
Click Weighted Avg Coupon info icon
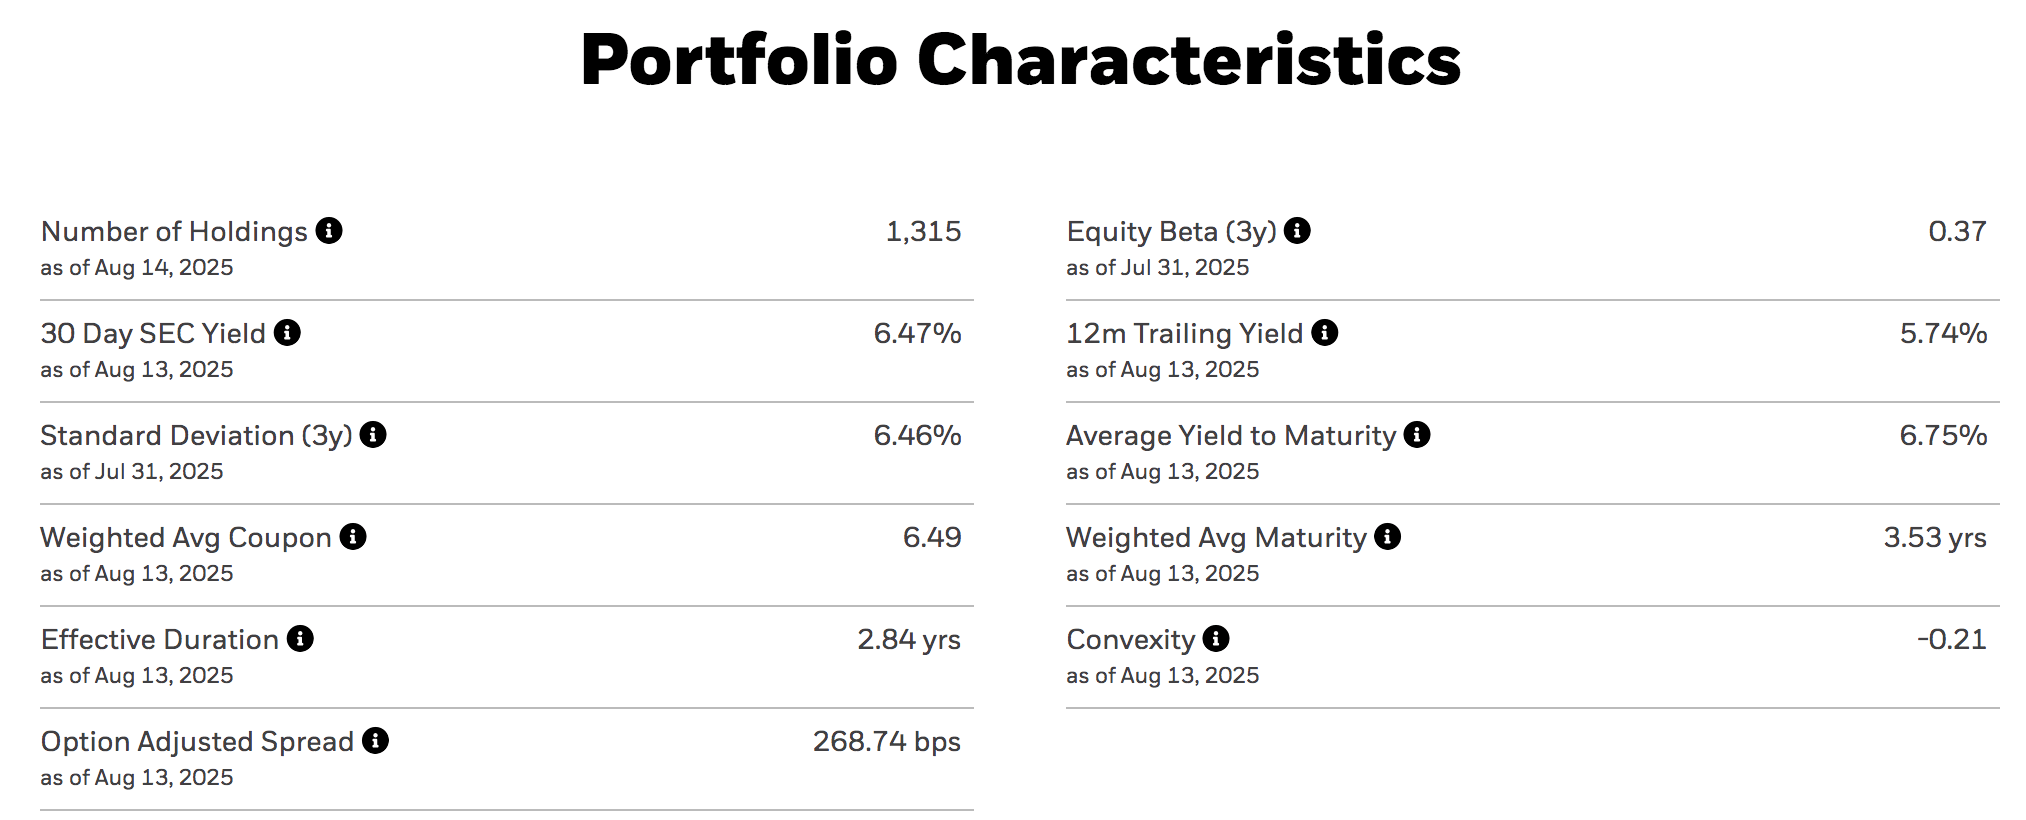pyautogui.click(x=353, y=537)
